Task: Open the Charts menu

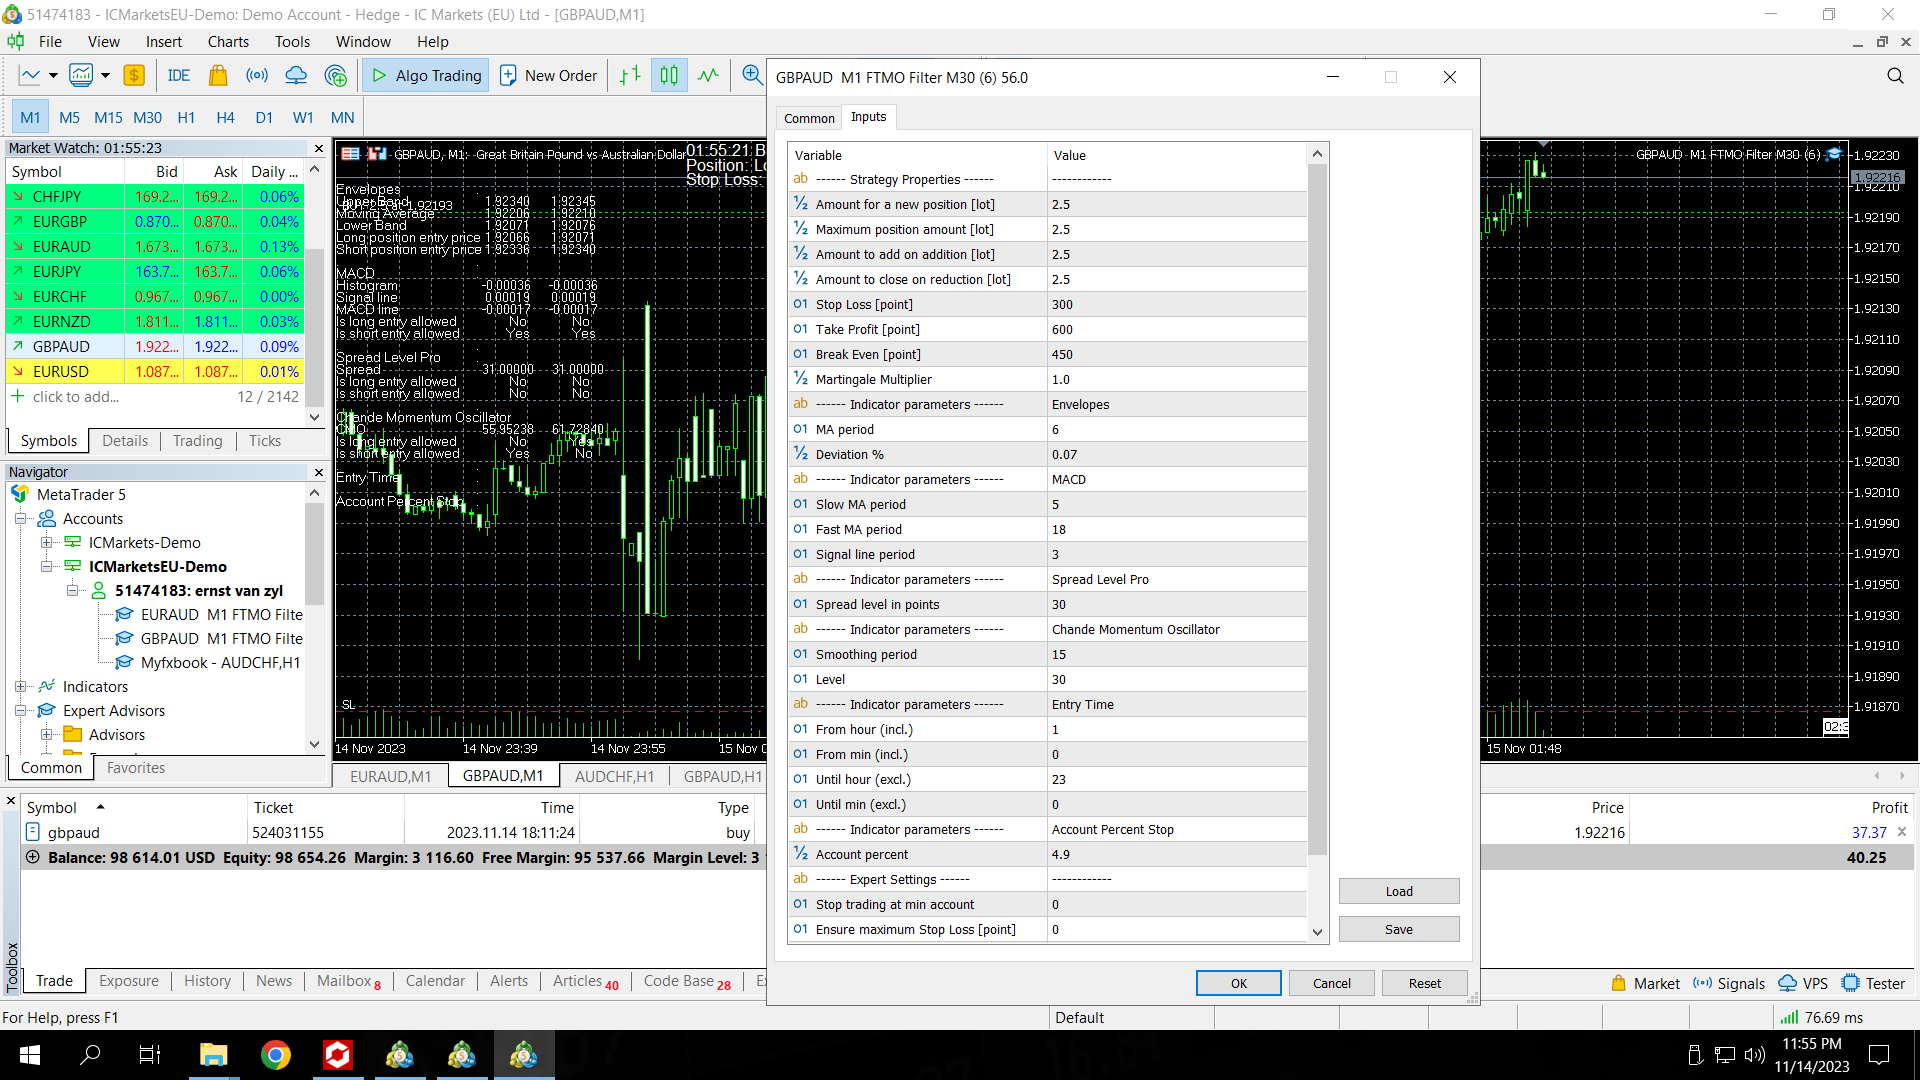Action: [x=228, y=41]
